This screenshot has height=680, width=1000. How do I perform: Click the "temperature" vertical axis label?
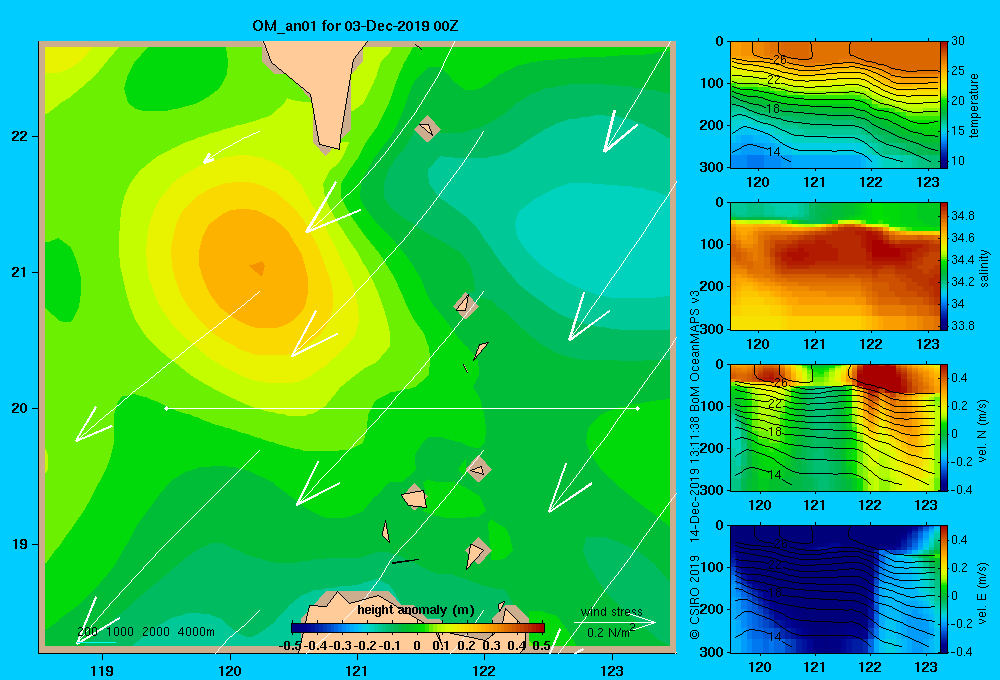coord(974,106)
